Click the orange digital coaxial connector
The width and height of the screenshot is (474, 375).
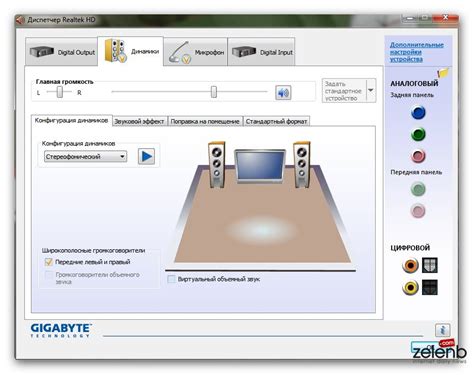tap(410, 266)
